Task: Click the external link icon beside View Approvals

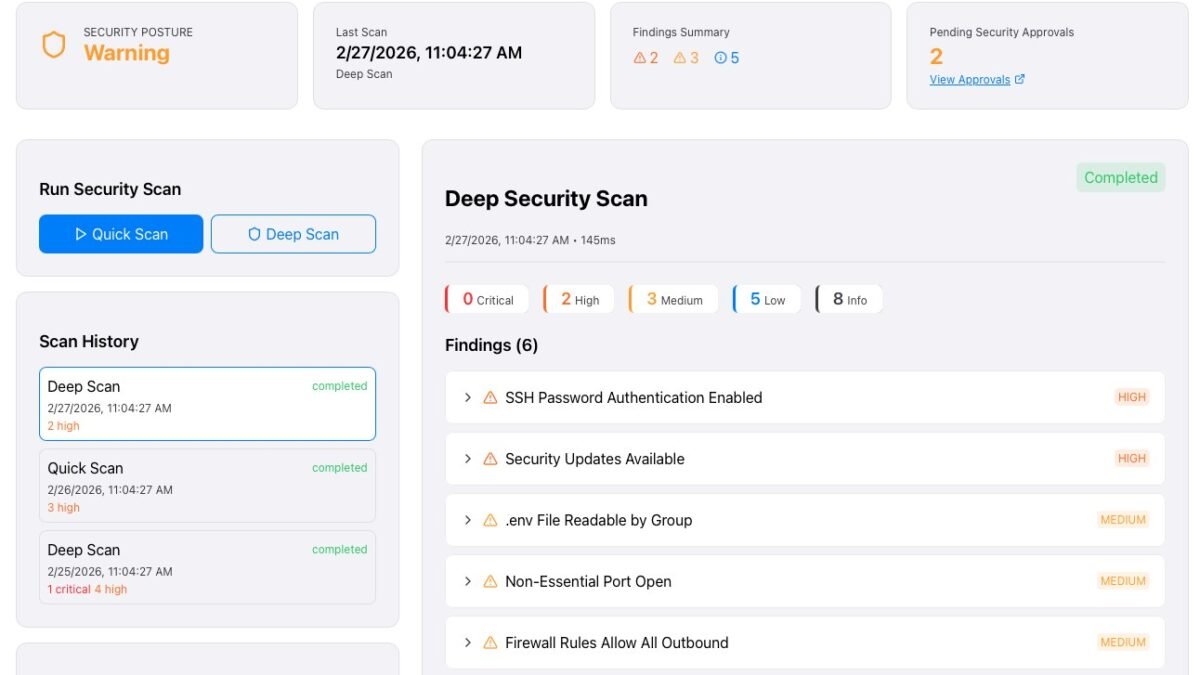Action: (x=1020, y=80)
